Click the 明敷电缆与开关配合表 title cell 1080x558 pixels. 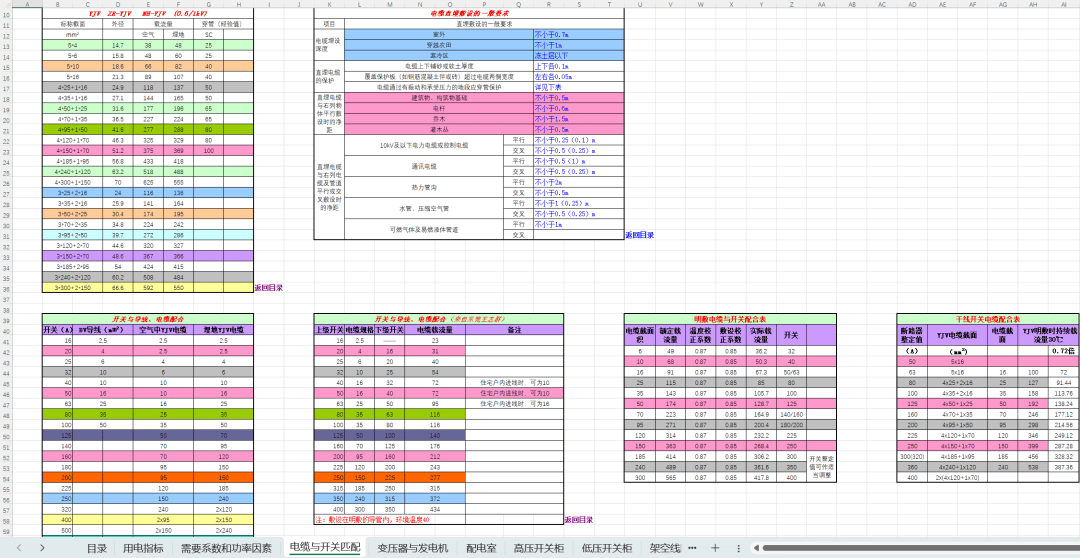pos(723,317)
